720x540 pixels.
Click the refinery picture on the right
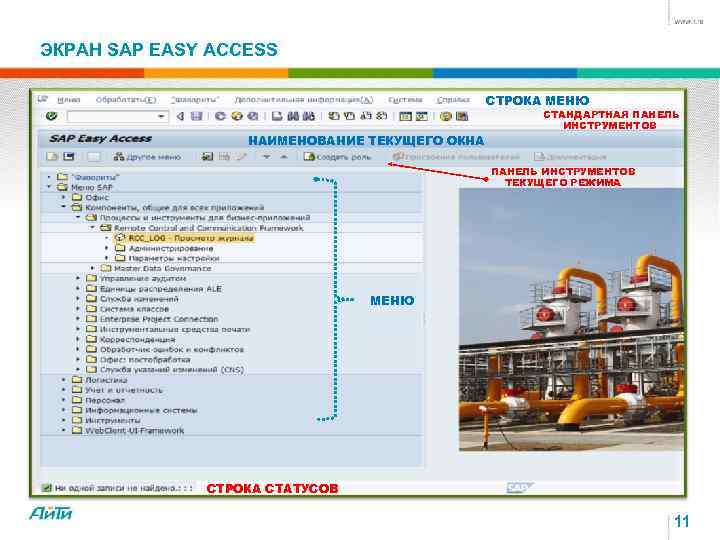[x=571, y=320]
